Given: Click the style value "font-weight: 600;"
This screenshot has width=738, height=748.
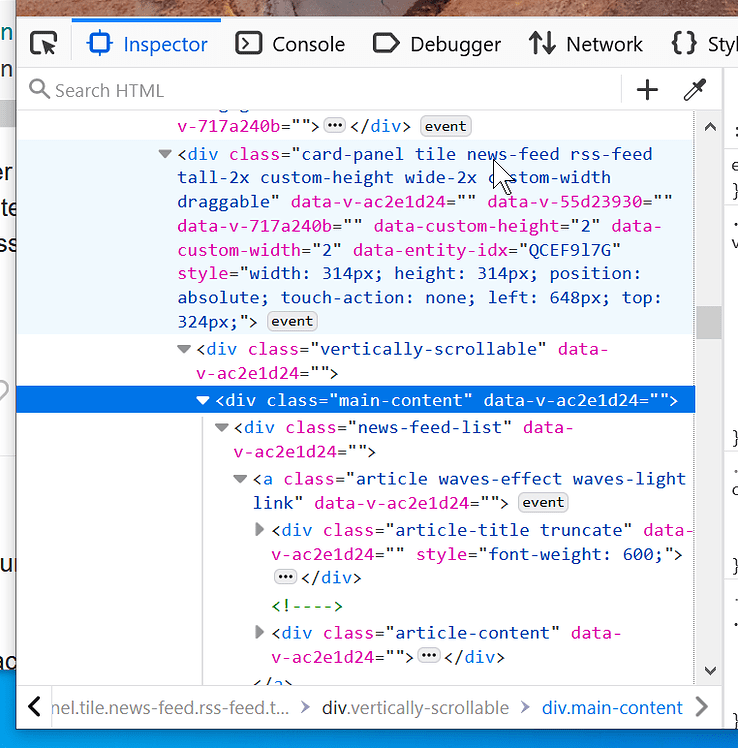Looking at the screenshot, I should [575, 554].
